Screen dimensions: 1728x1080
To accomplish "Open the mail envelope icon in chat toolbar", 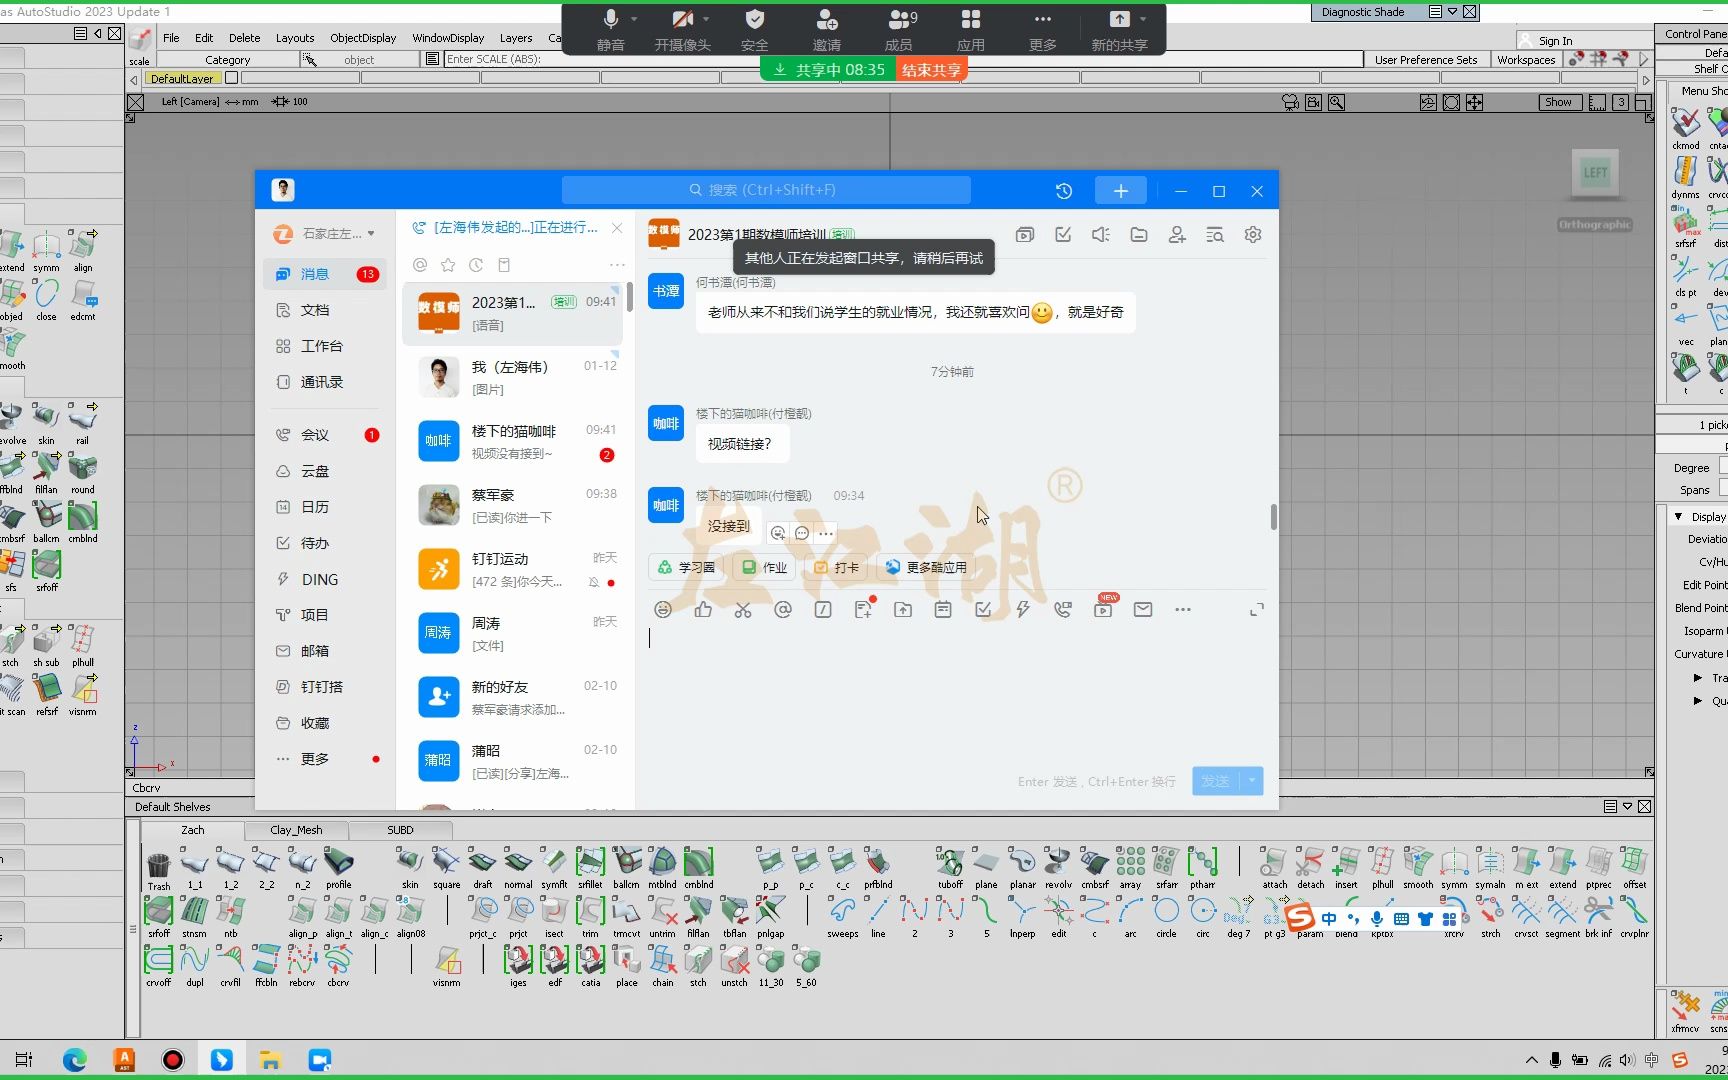I will 1142,609.
